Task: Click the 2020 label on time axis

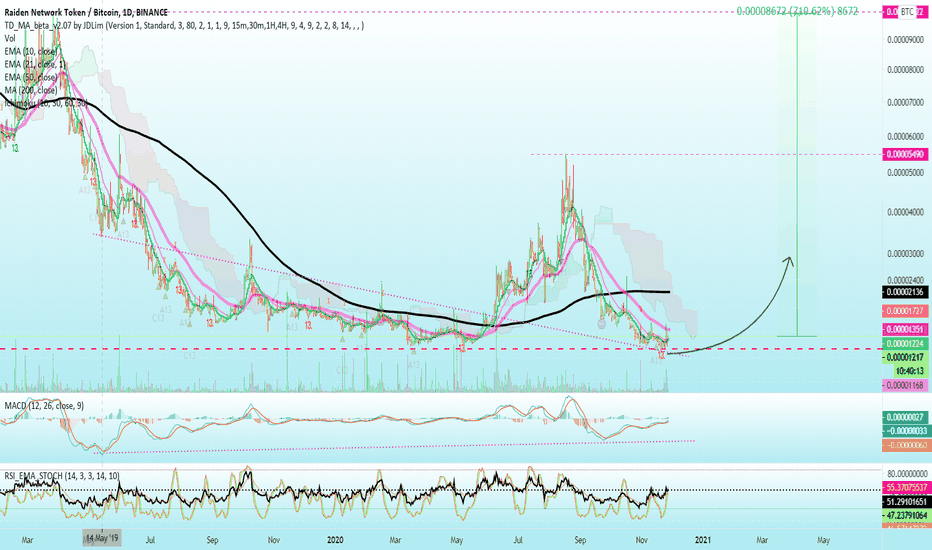Action: [336, 540]
